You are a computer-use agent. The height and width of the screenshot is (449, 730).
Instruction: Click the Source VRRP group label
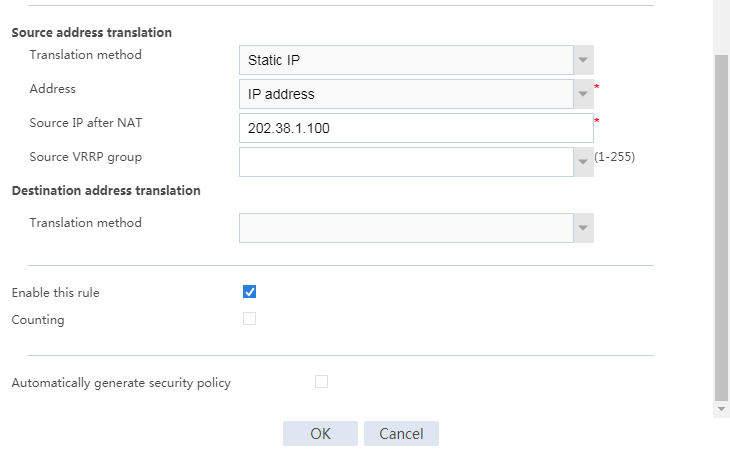(x=86, y=157)
